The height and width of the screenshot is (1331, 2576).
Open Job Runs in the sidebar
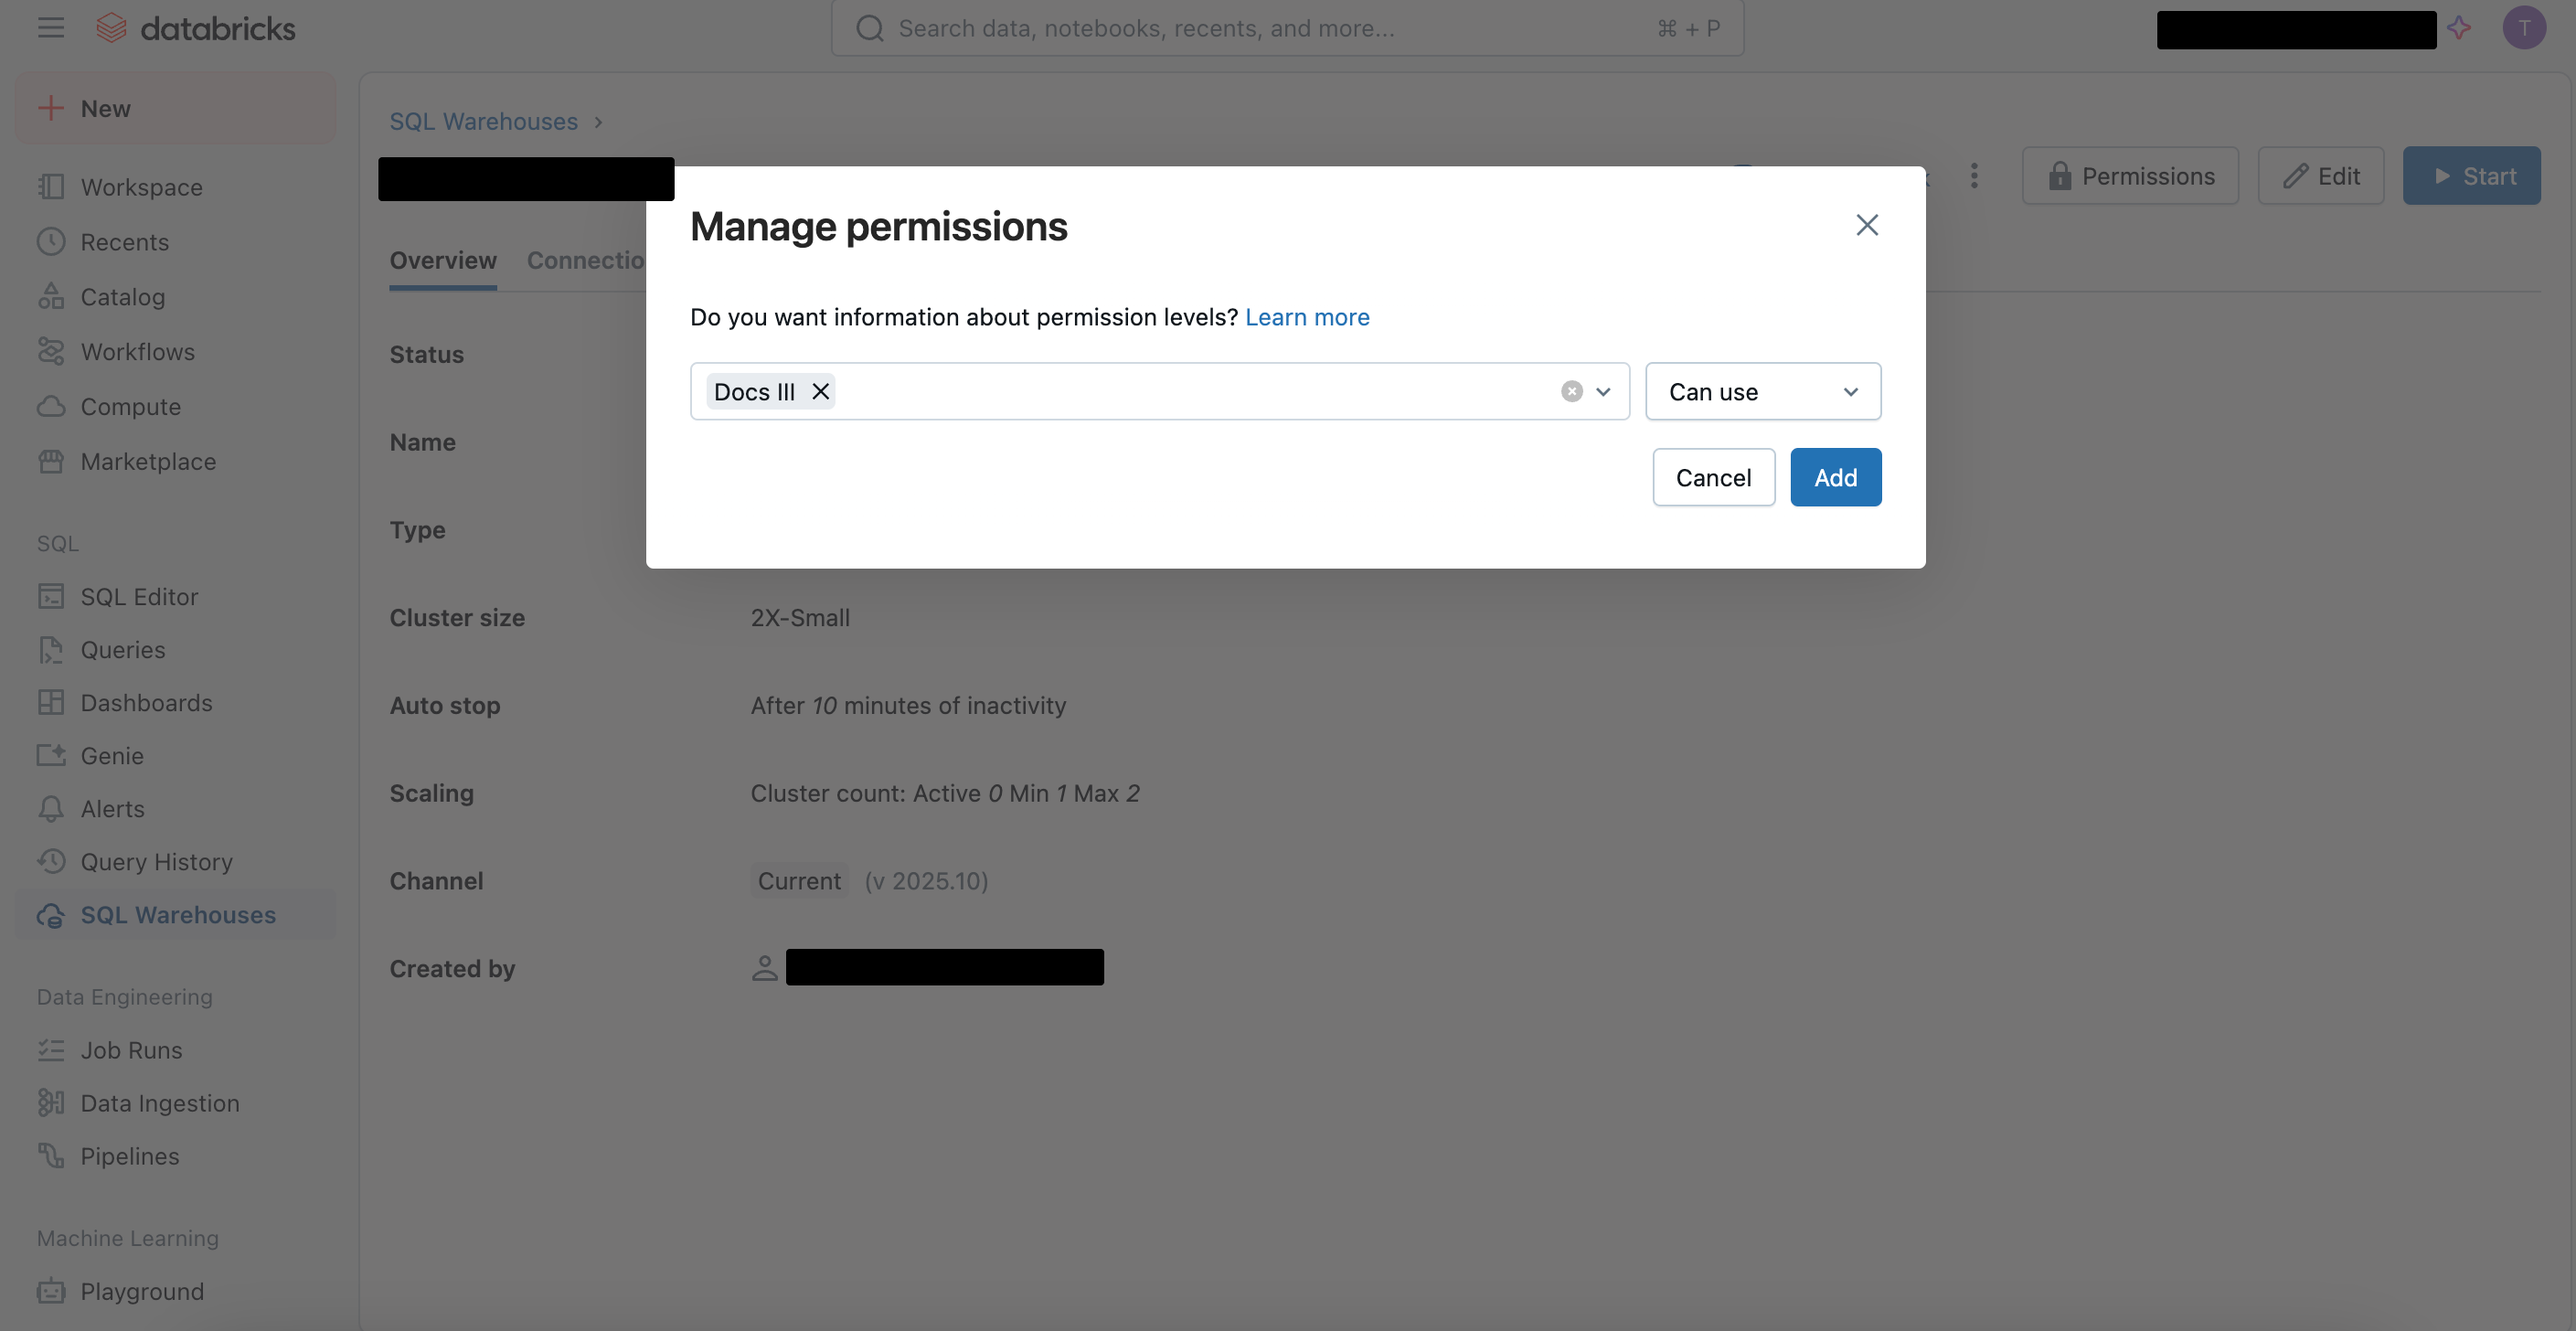point(175,1050)
